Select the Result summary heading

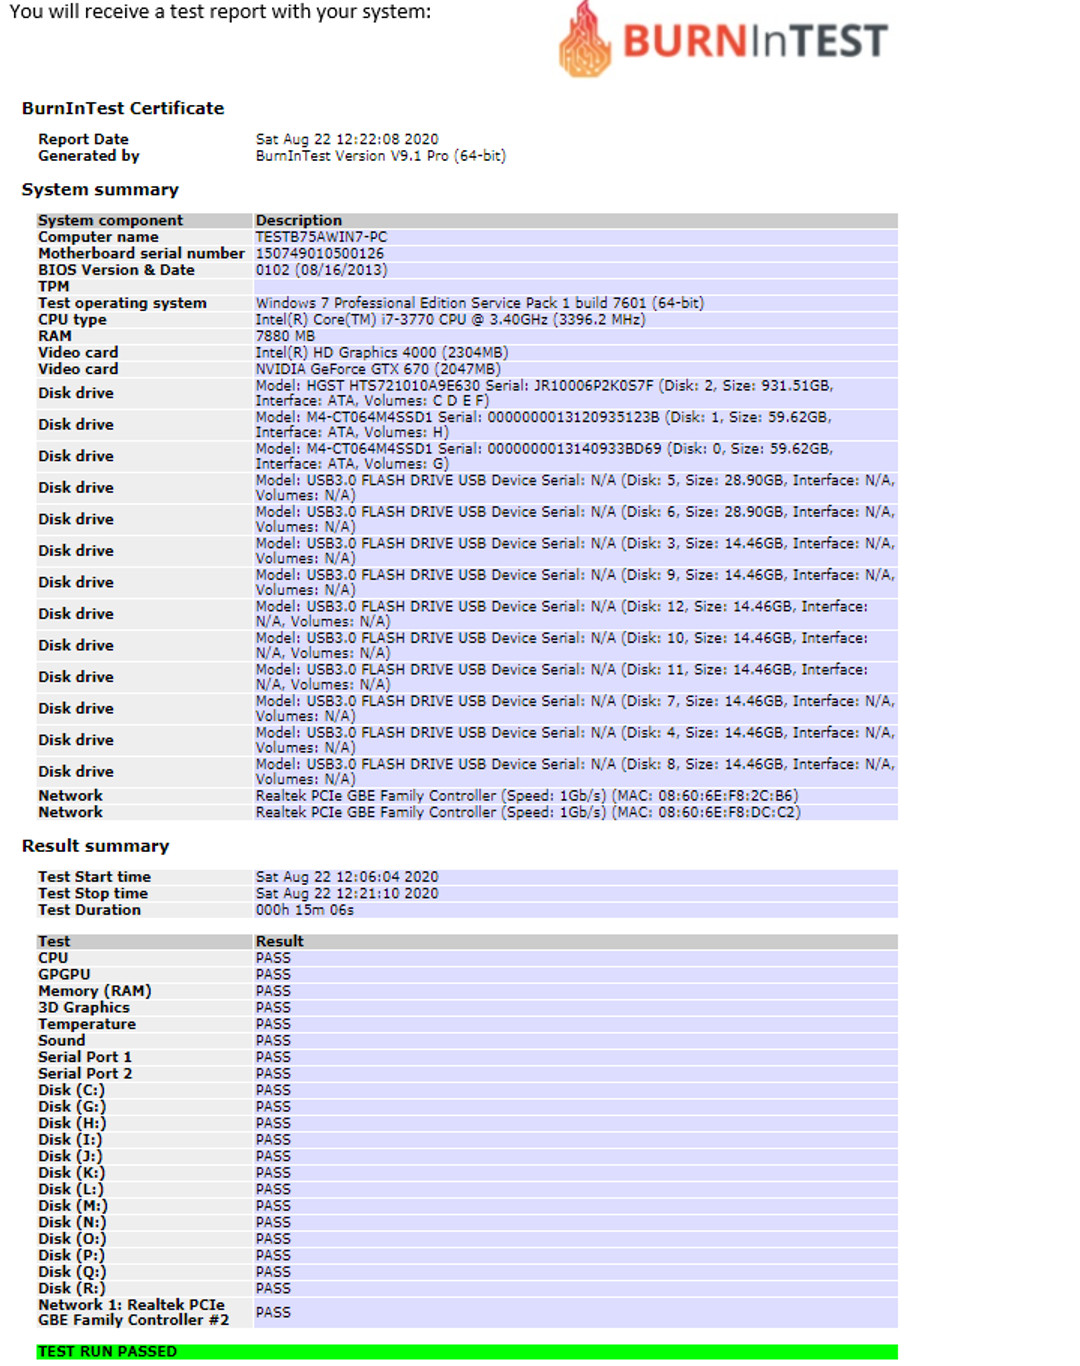pyautogui.click(x=96, y=846)
